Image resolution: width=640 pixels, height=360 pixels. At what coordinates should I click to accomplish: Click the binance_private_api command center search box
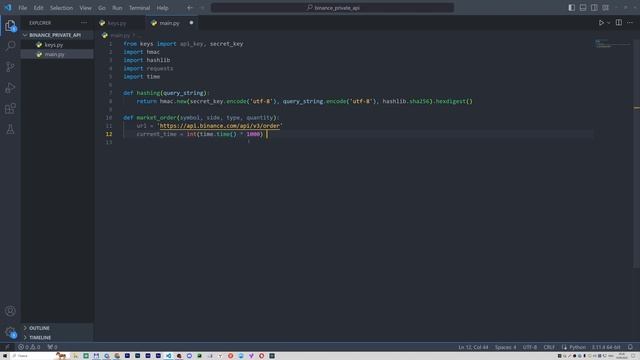point(332,8)
